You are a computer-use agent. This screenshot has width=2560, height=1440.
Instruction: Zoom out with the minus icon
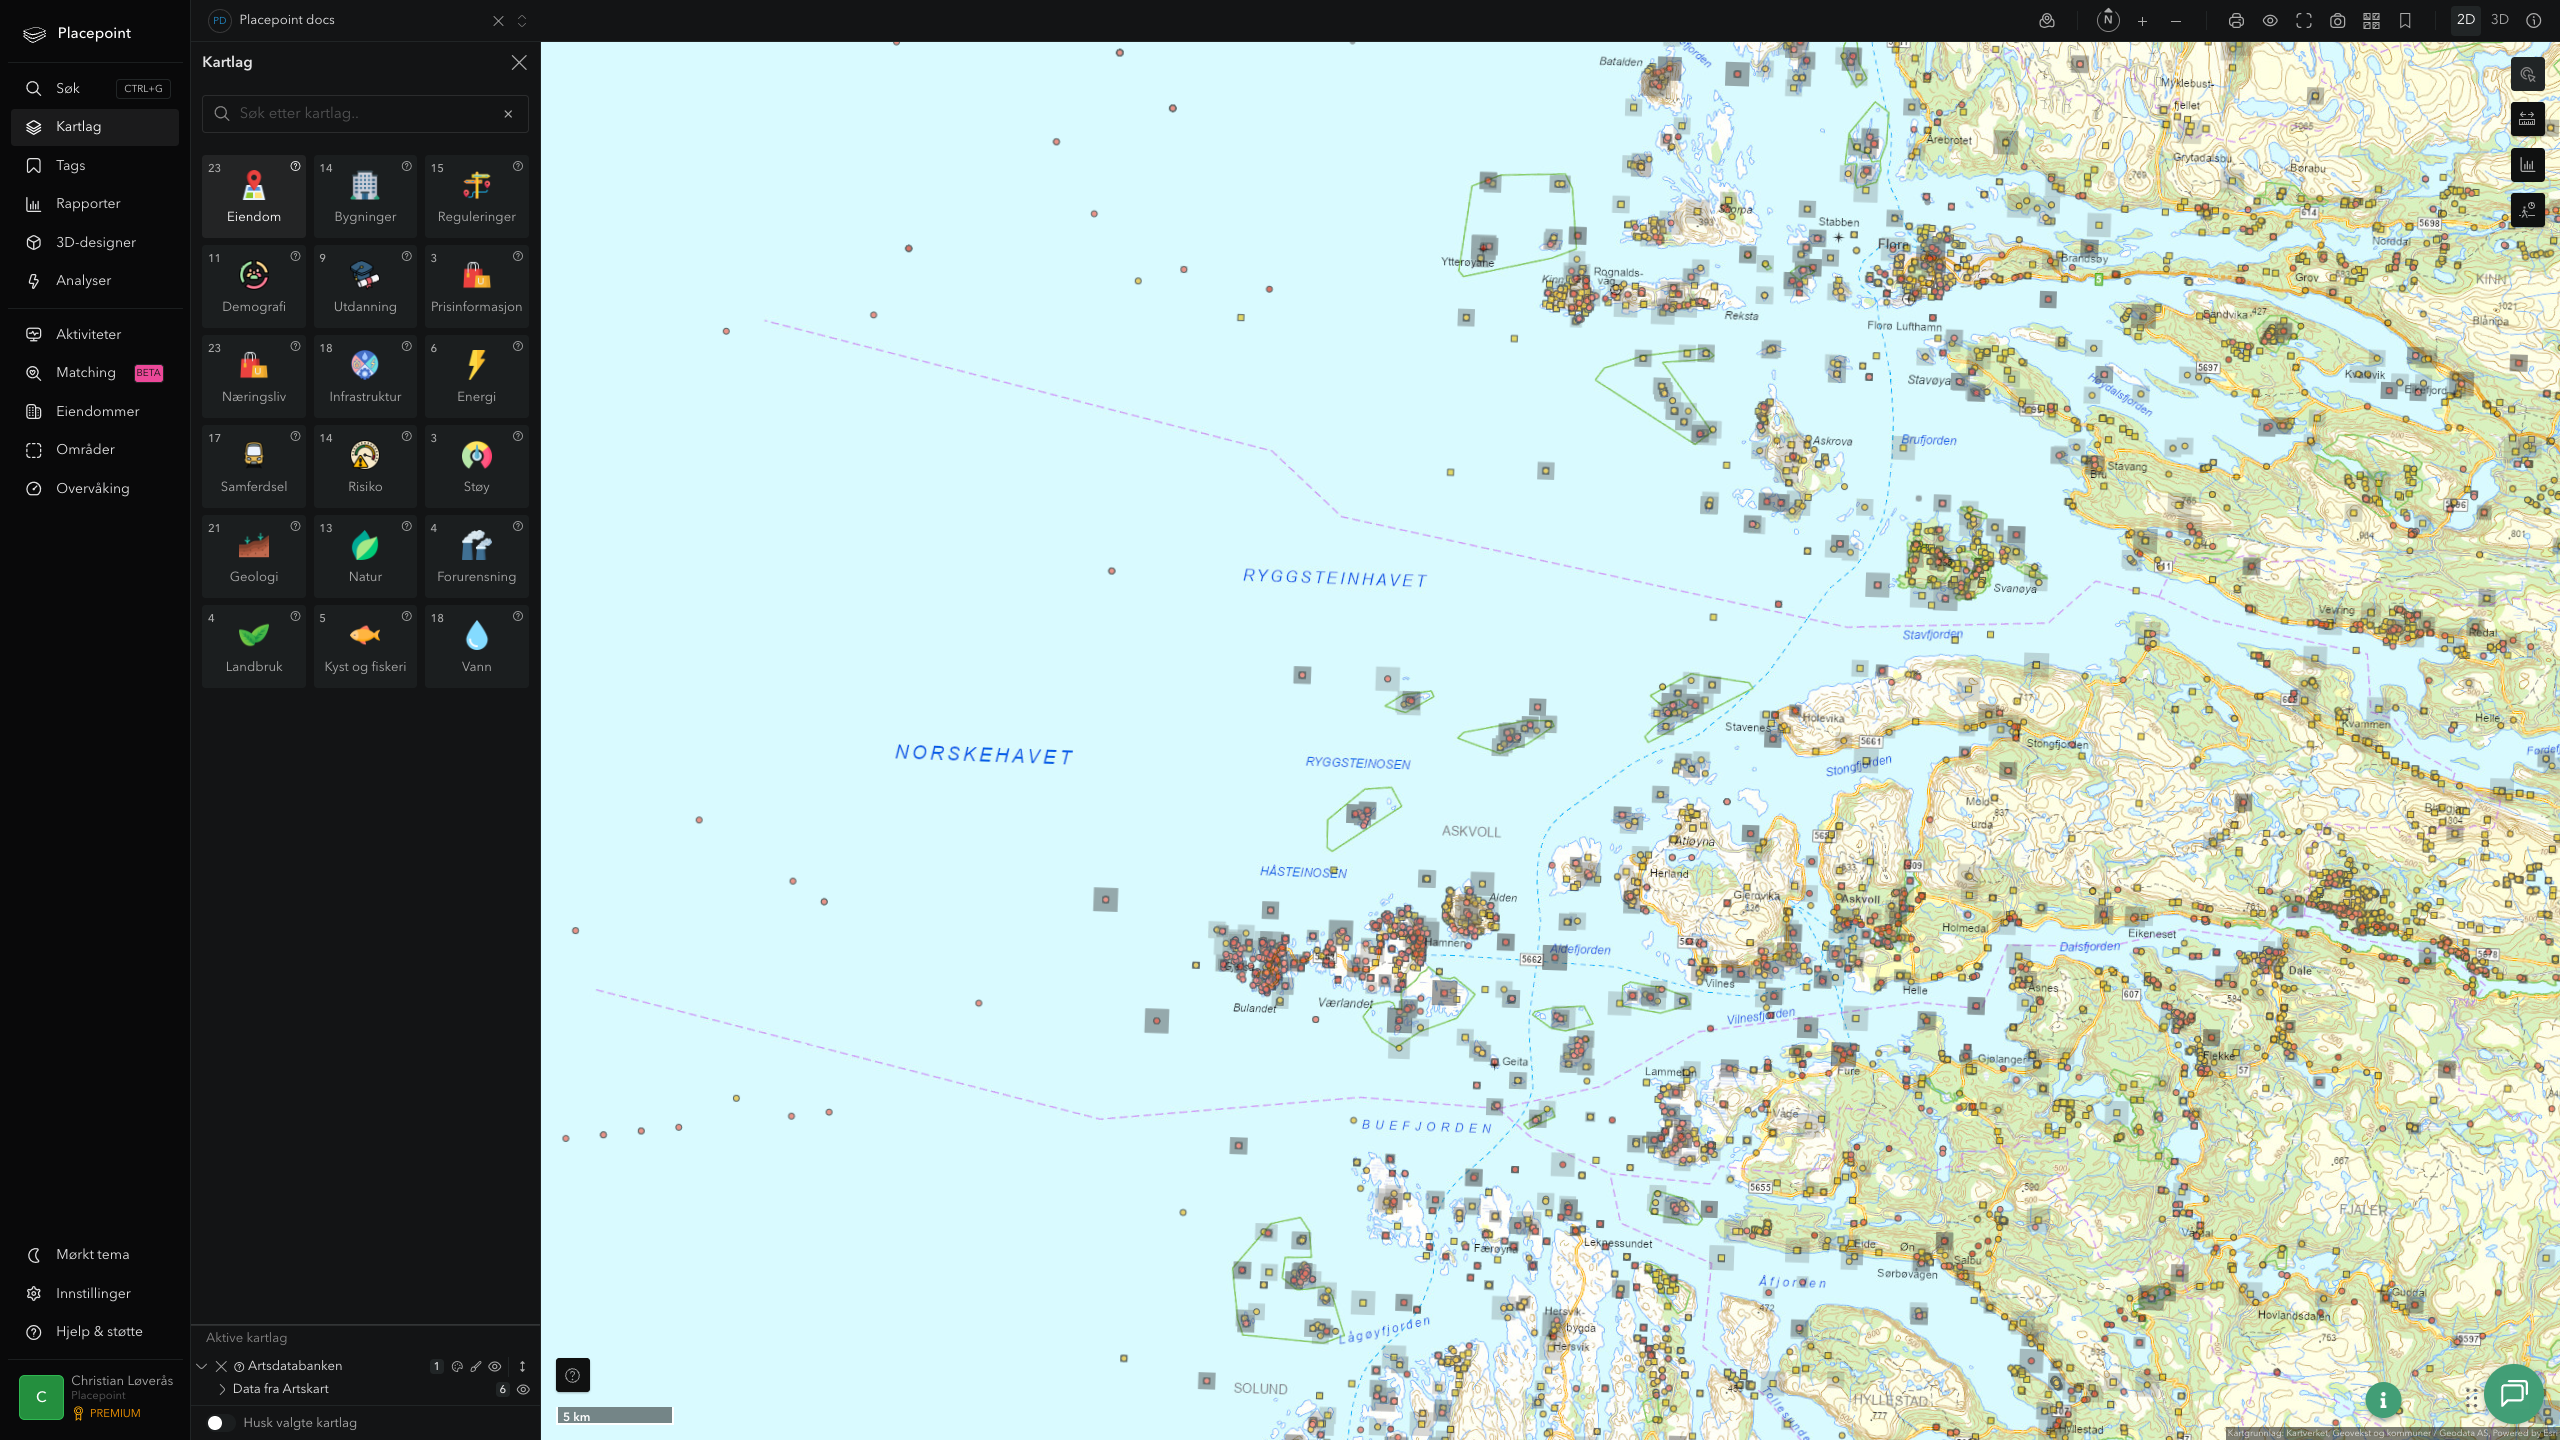pos(2176,21)
